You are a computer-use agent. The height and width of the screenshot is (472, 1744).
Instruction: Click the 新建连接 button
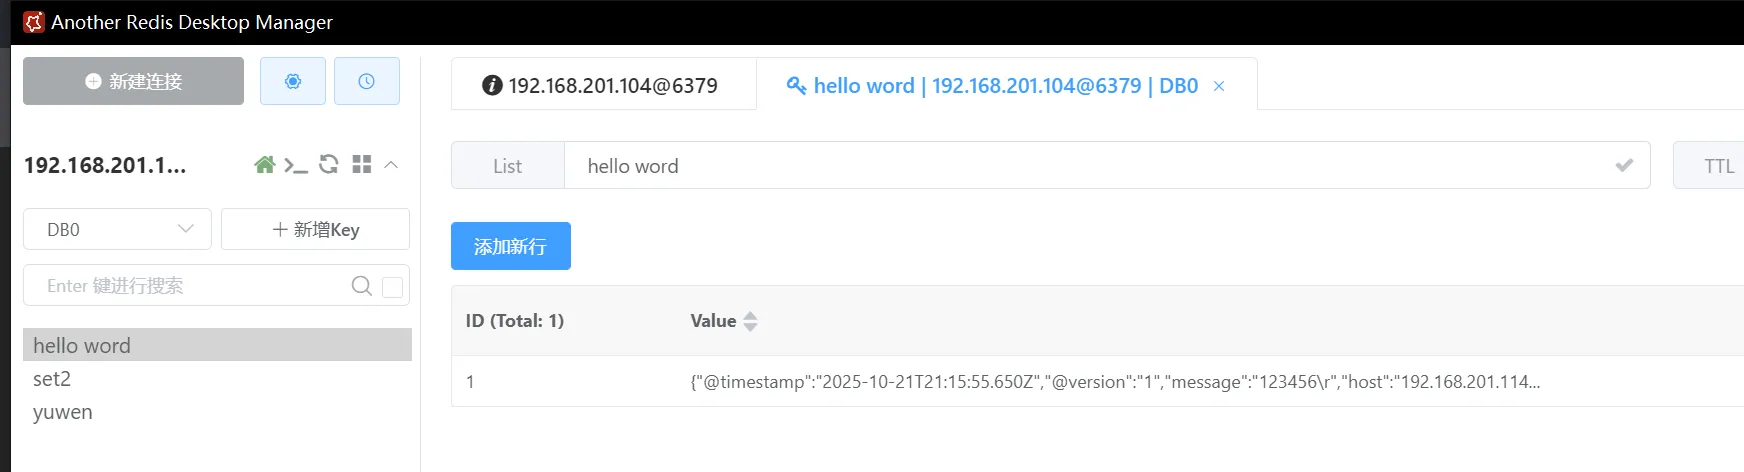(x=133, y=81)
